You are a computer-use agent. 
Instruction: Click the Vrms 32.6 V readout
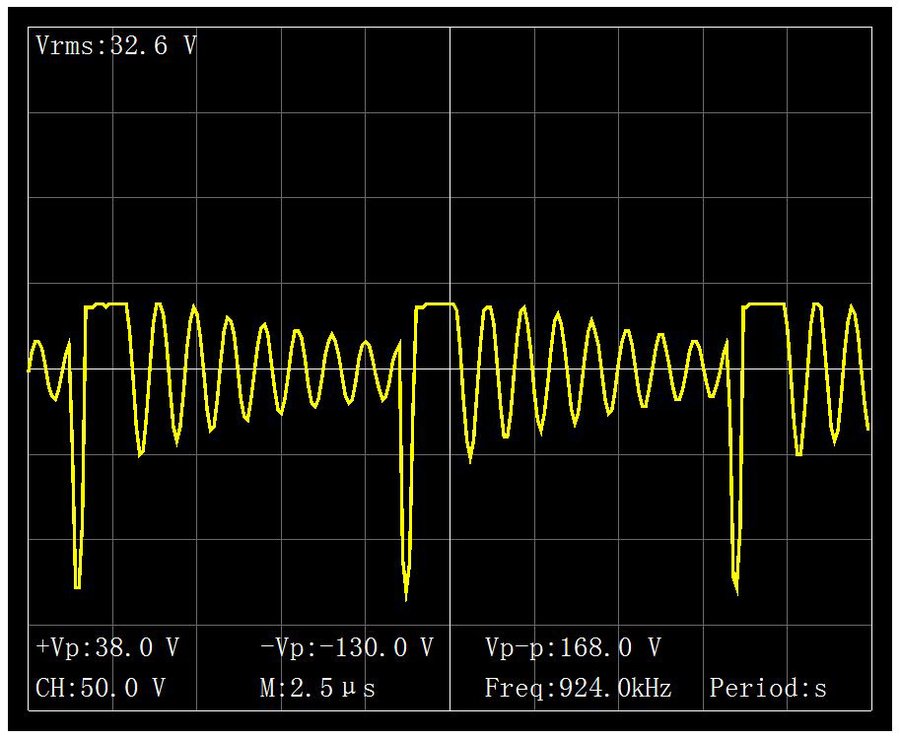point(116,46)
